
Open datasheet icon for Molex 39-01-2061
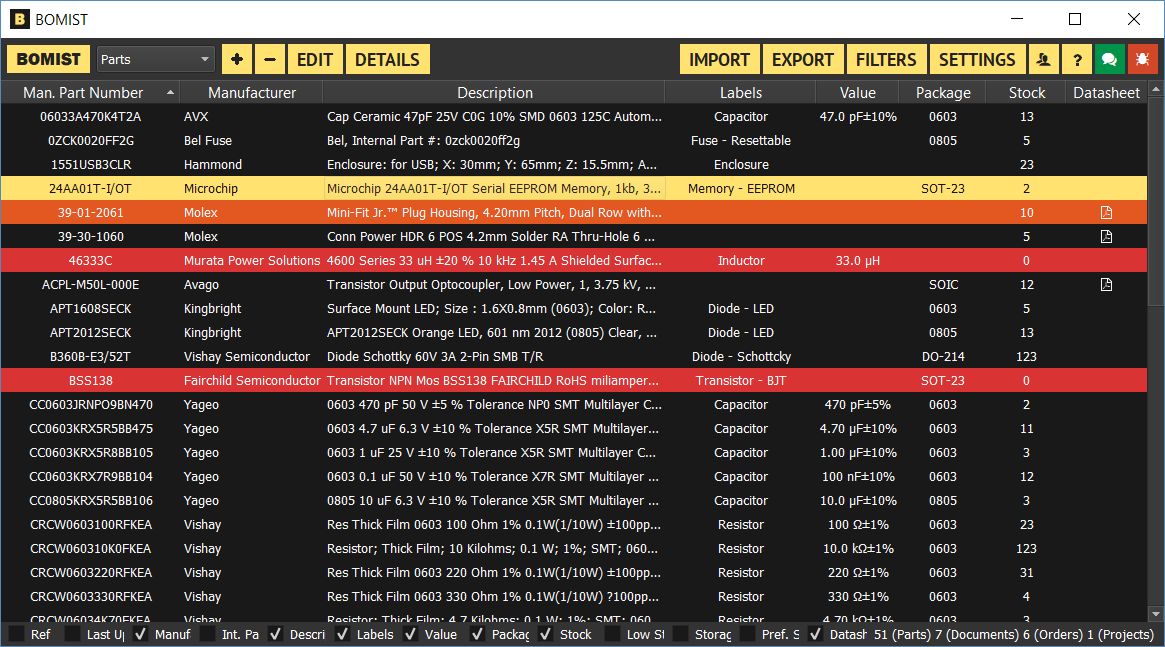[x=1106, y=212]
